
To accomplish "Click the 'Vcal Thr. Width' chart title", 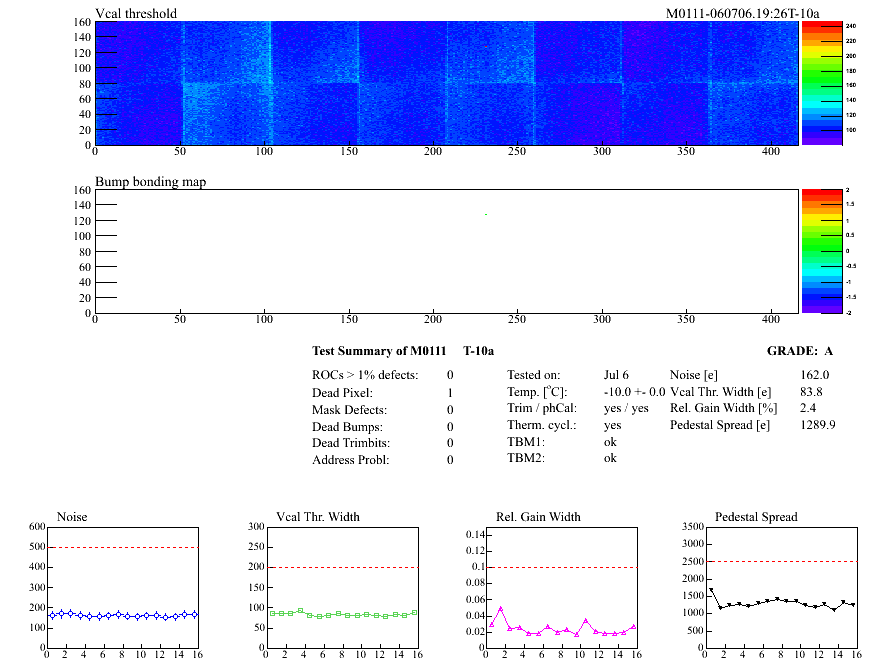I will (317, 517).
